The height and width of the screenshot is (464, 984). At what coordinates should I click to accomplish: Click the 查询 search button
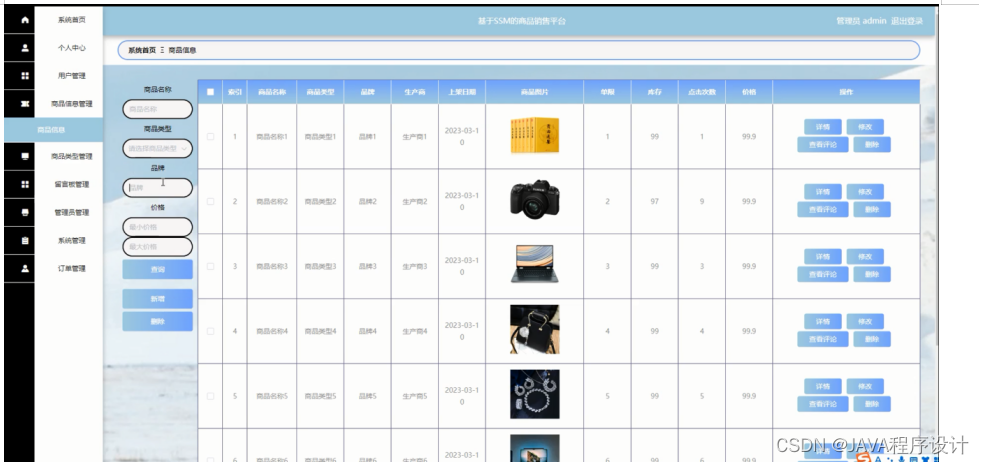pos(158,269)
